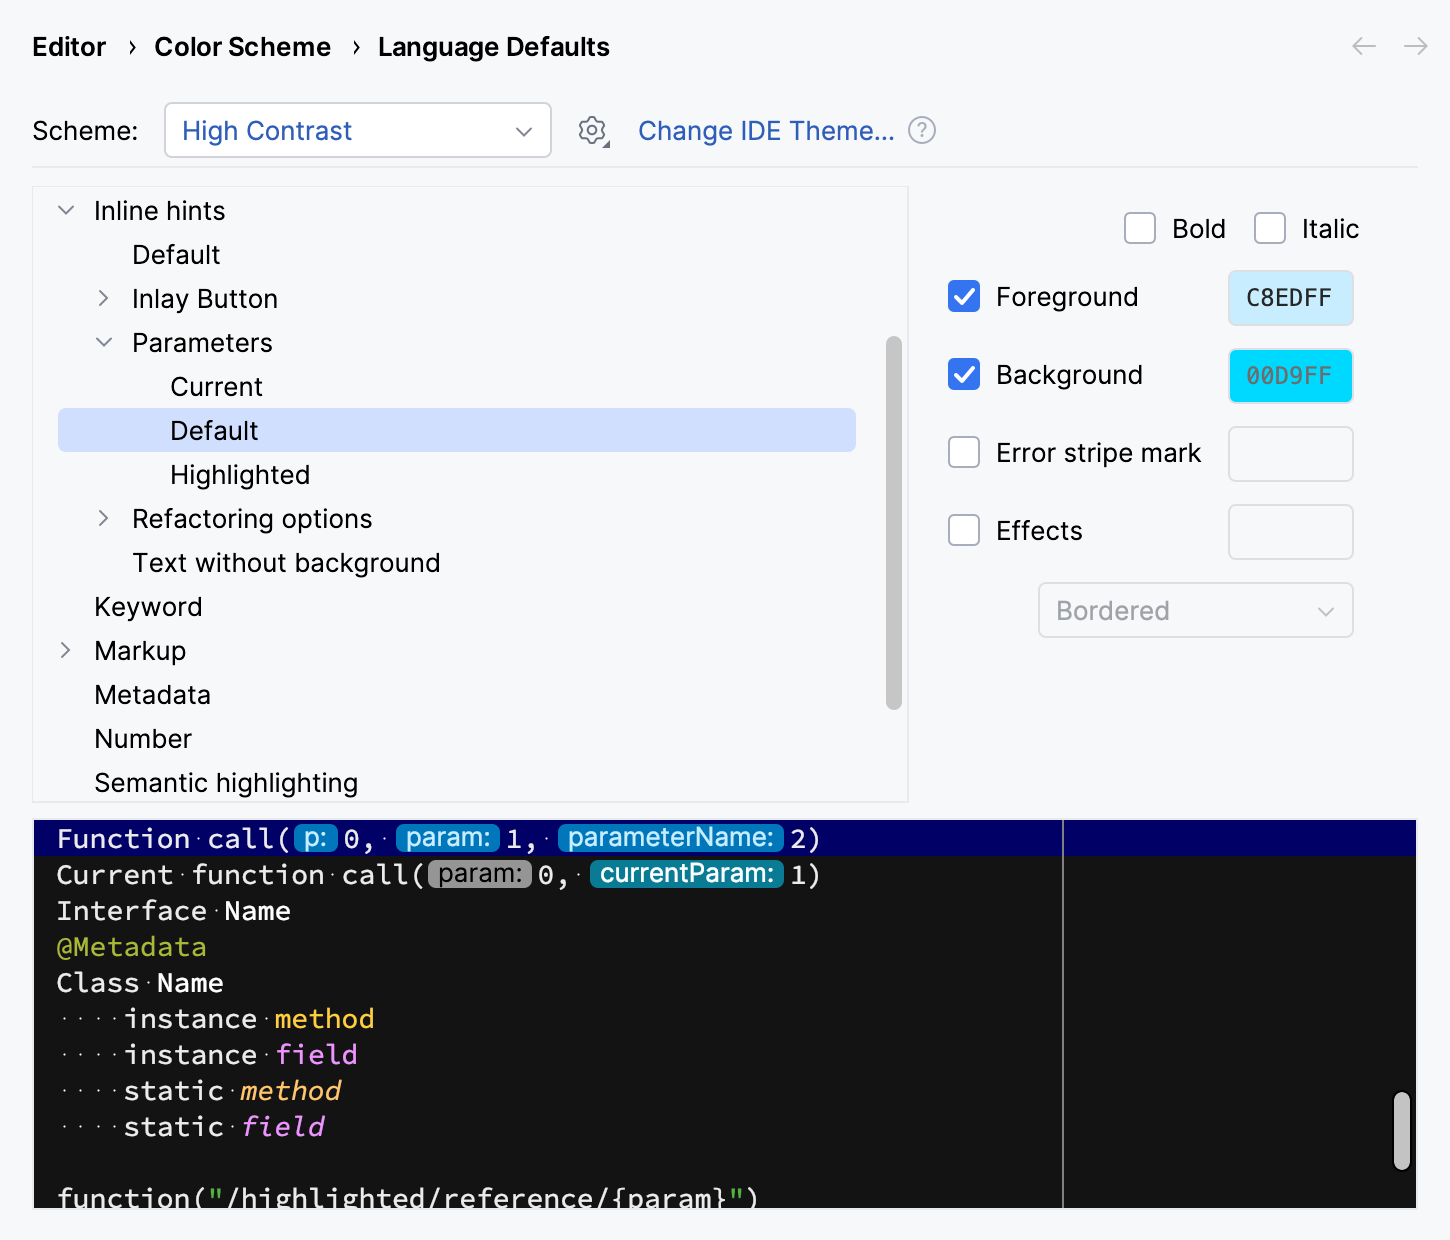
Task: Select the Refactoring options item
Action: (252, 519)
